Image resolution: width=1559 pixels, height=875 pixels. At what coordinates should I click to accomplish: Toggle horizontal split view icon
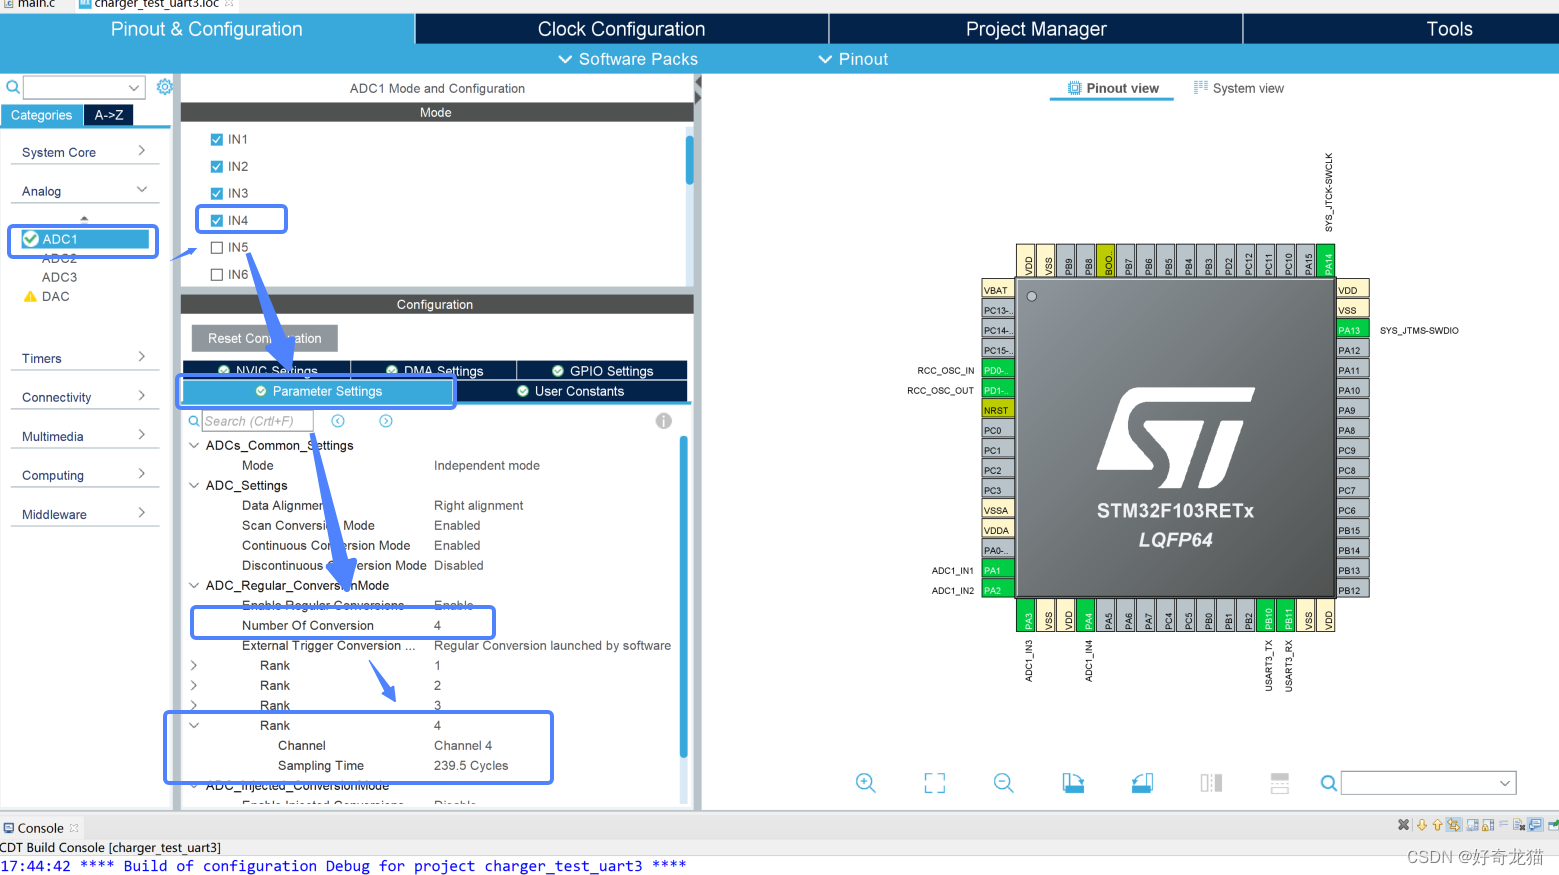[1280, 783]
